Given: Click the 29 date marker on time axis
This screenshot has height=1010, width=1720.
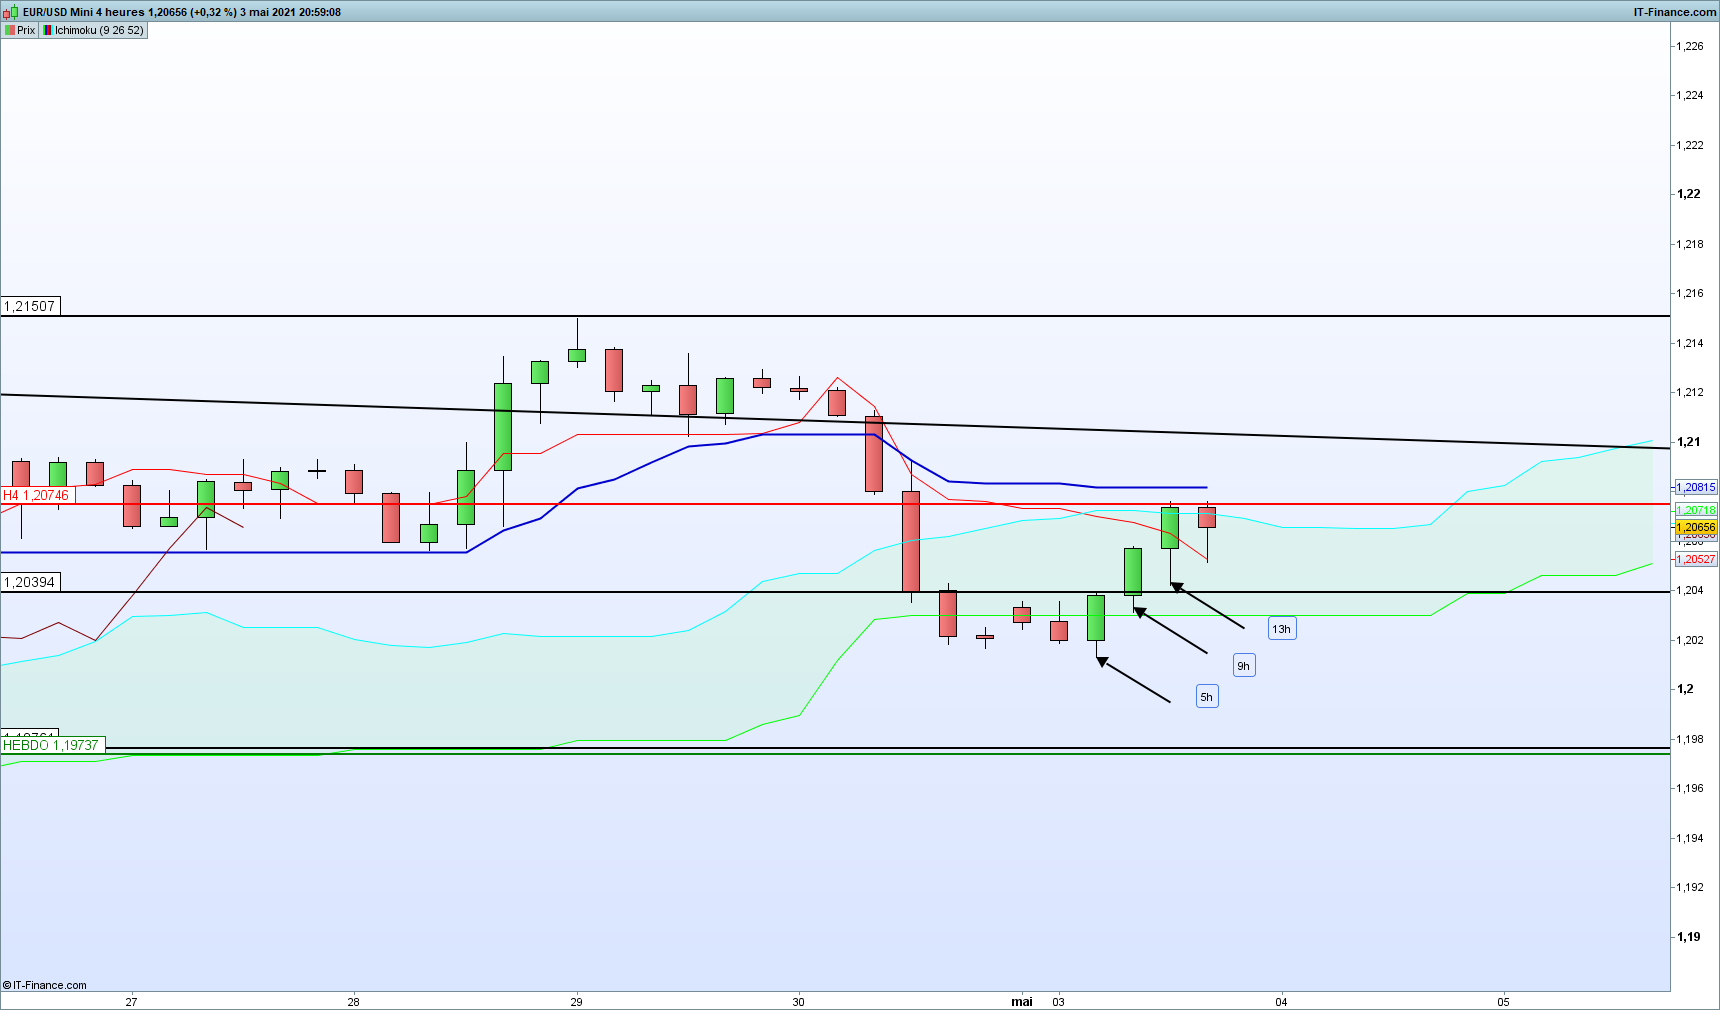Looking at the screenshot, I should [x=576, y=1001].
